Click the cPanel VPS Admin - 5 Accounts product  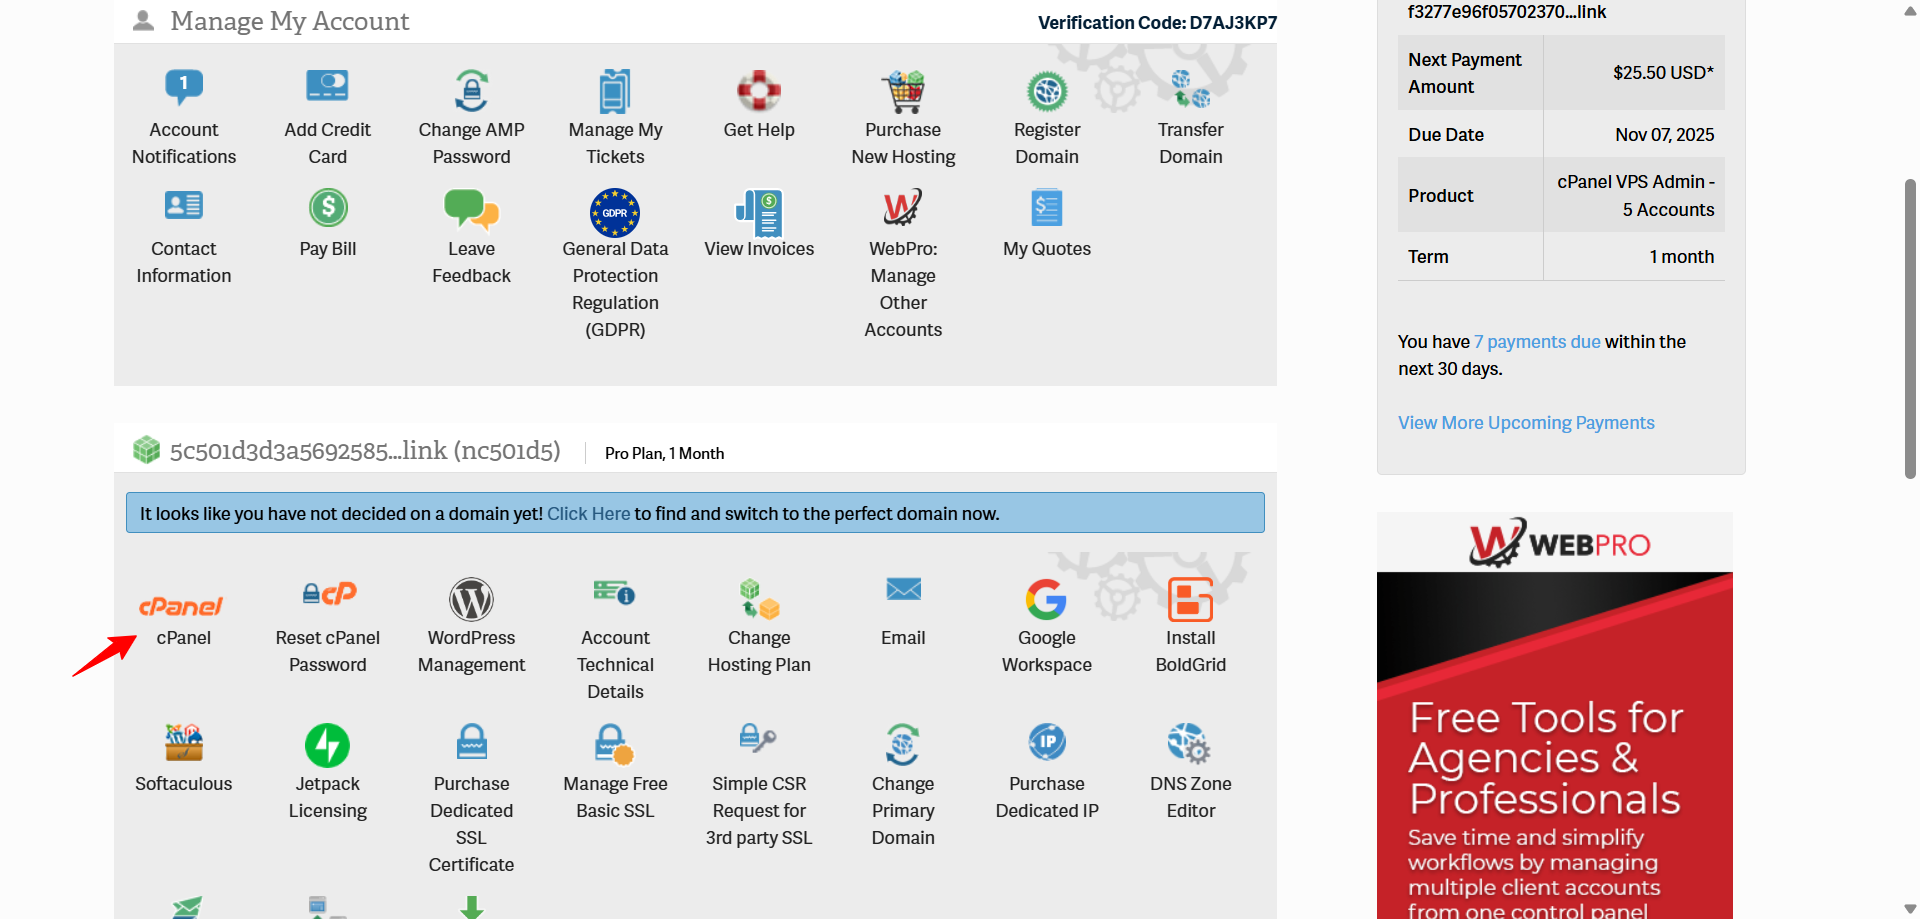coord(1635,196)
